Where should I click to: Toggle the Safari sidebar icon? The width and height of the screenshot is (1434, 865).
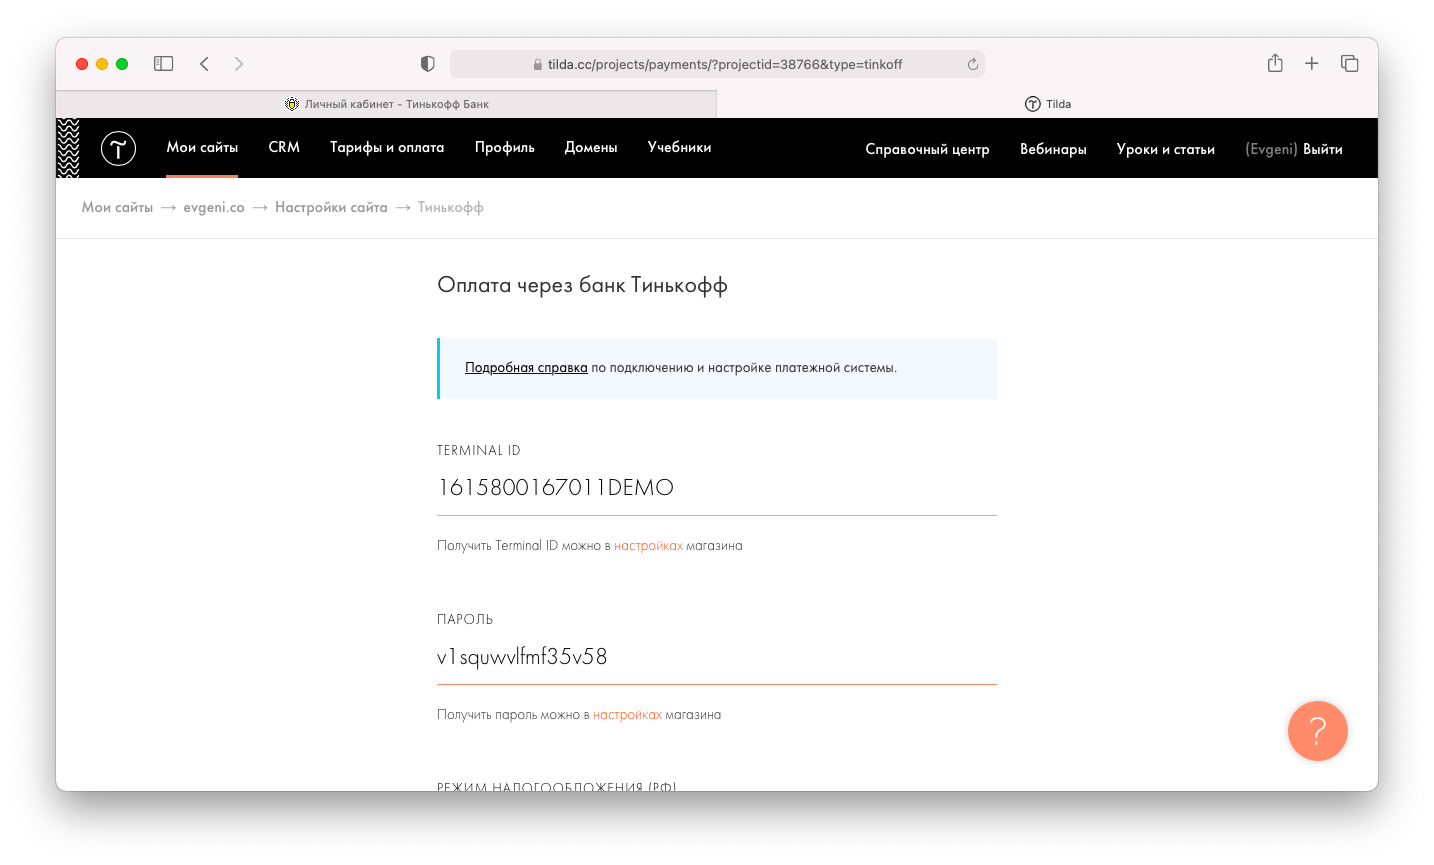pos(164,64)
